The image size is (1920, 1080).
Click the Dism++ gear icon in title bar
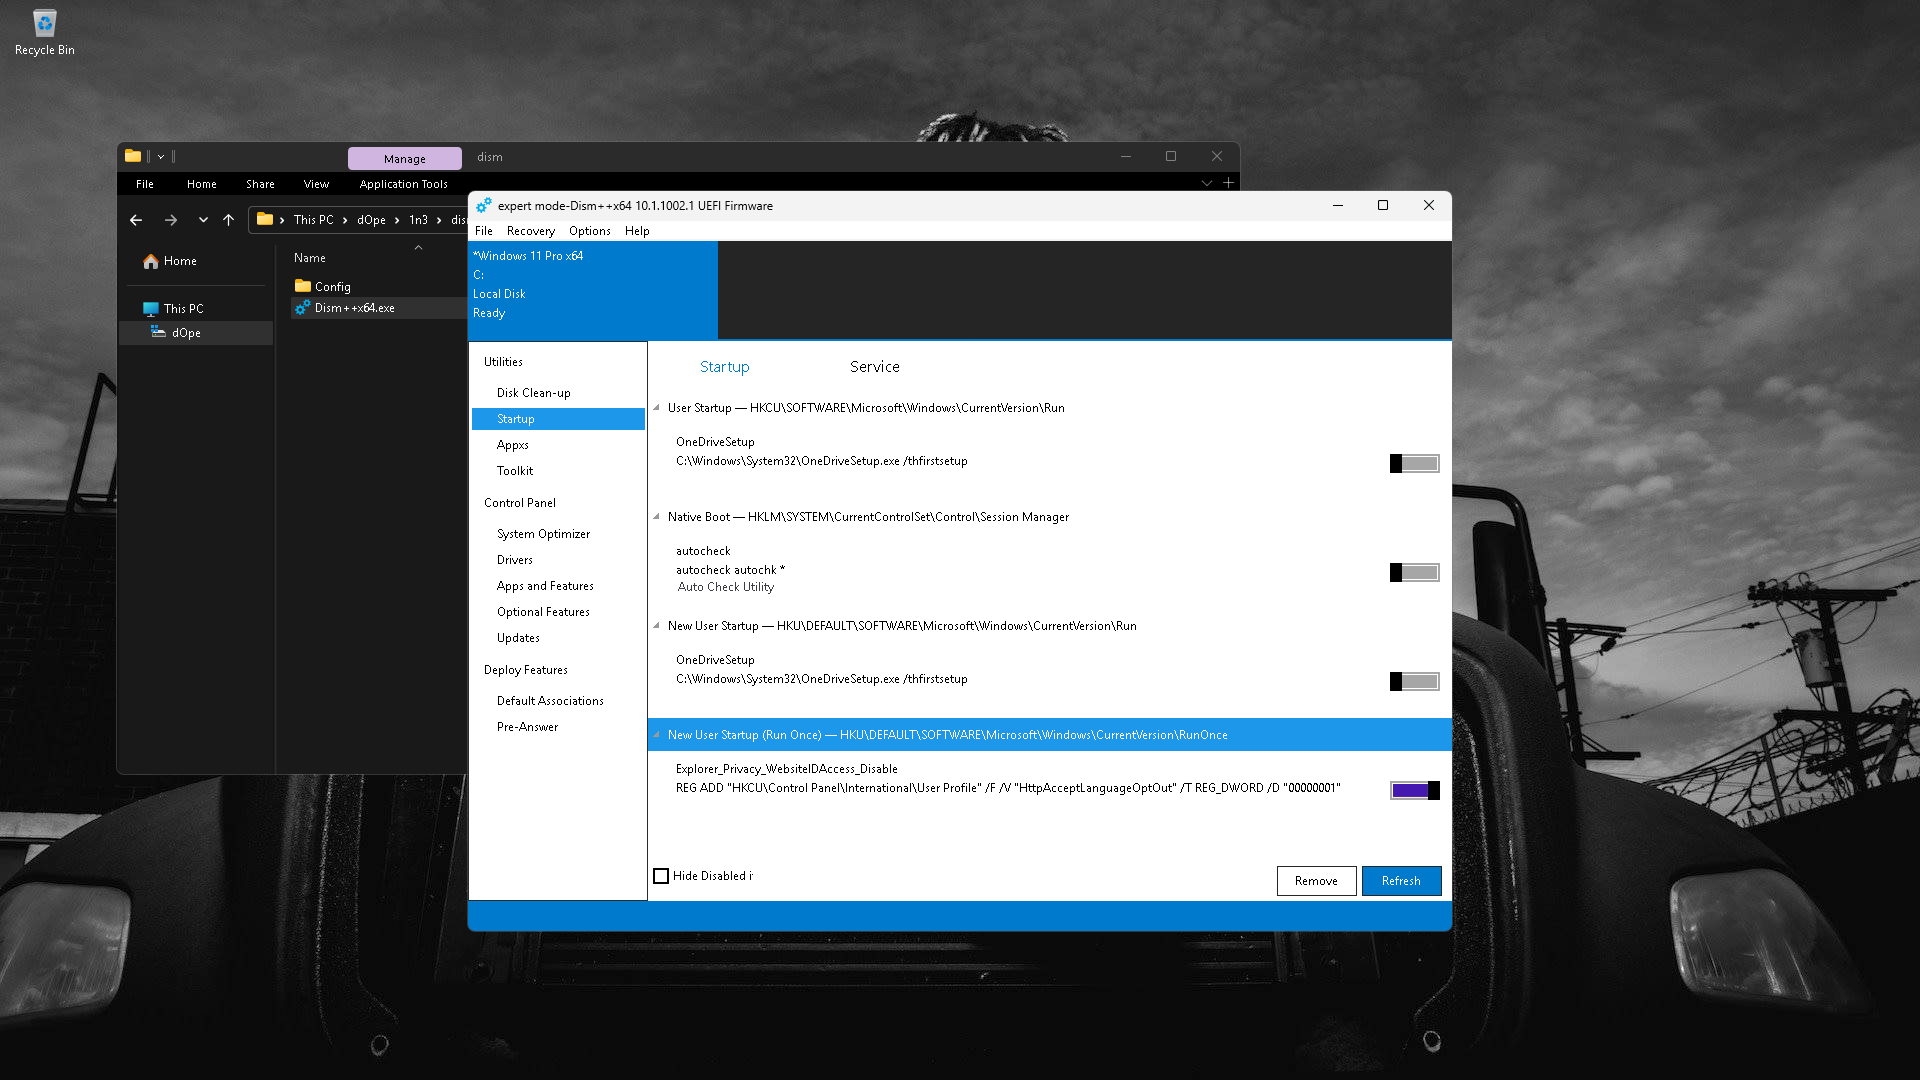[484, 205]
